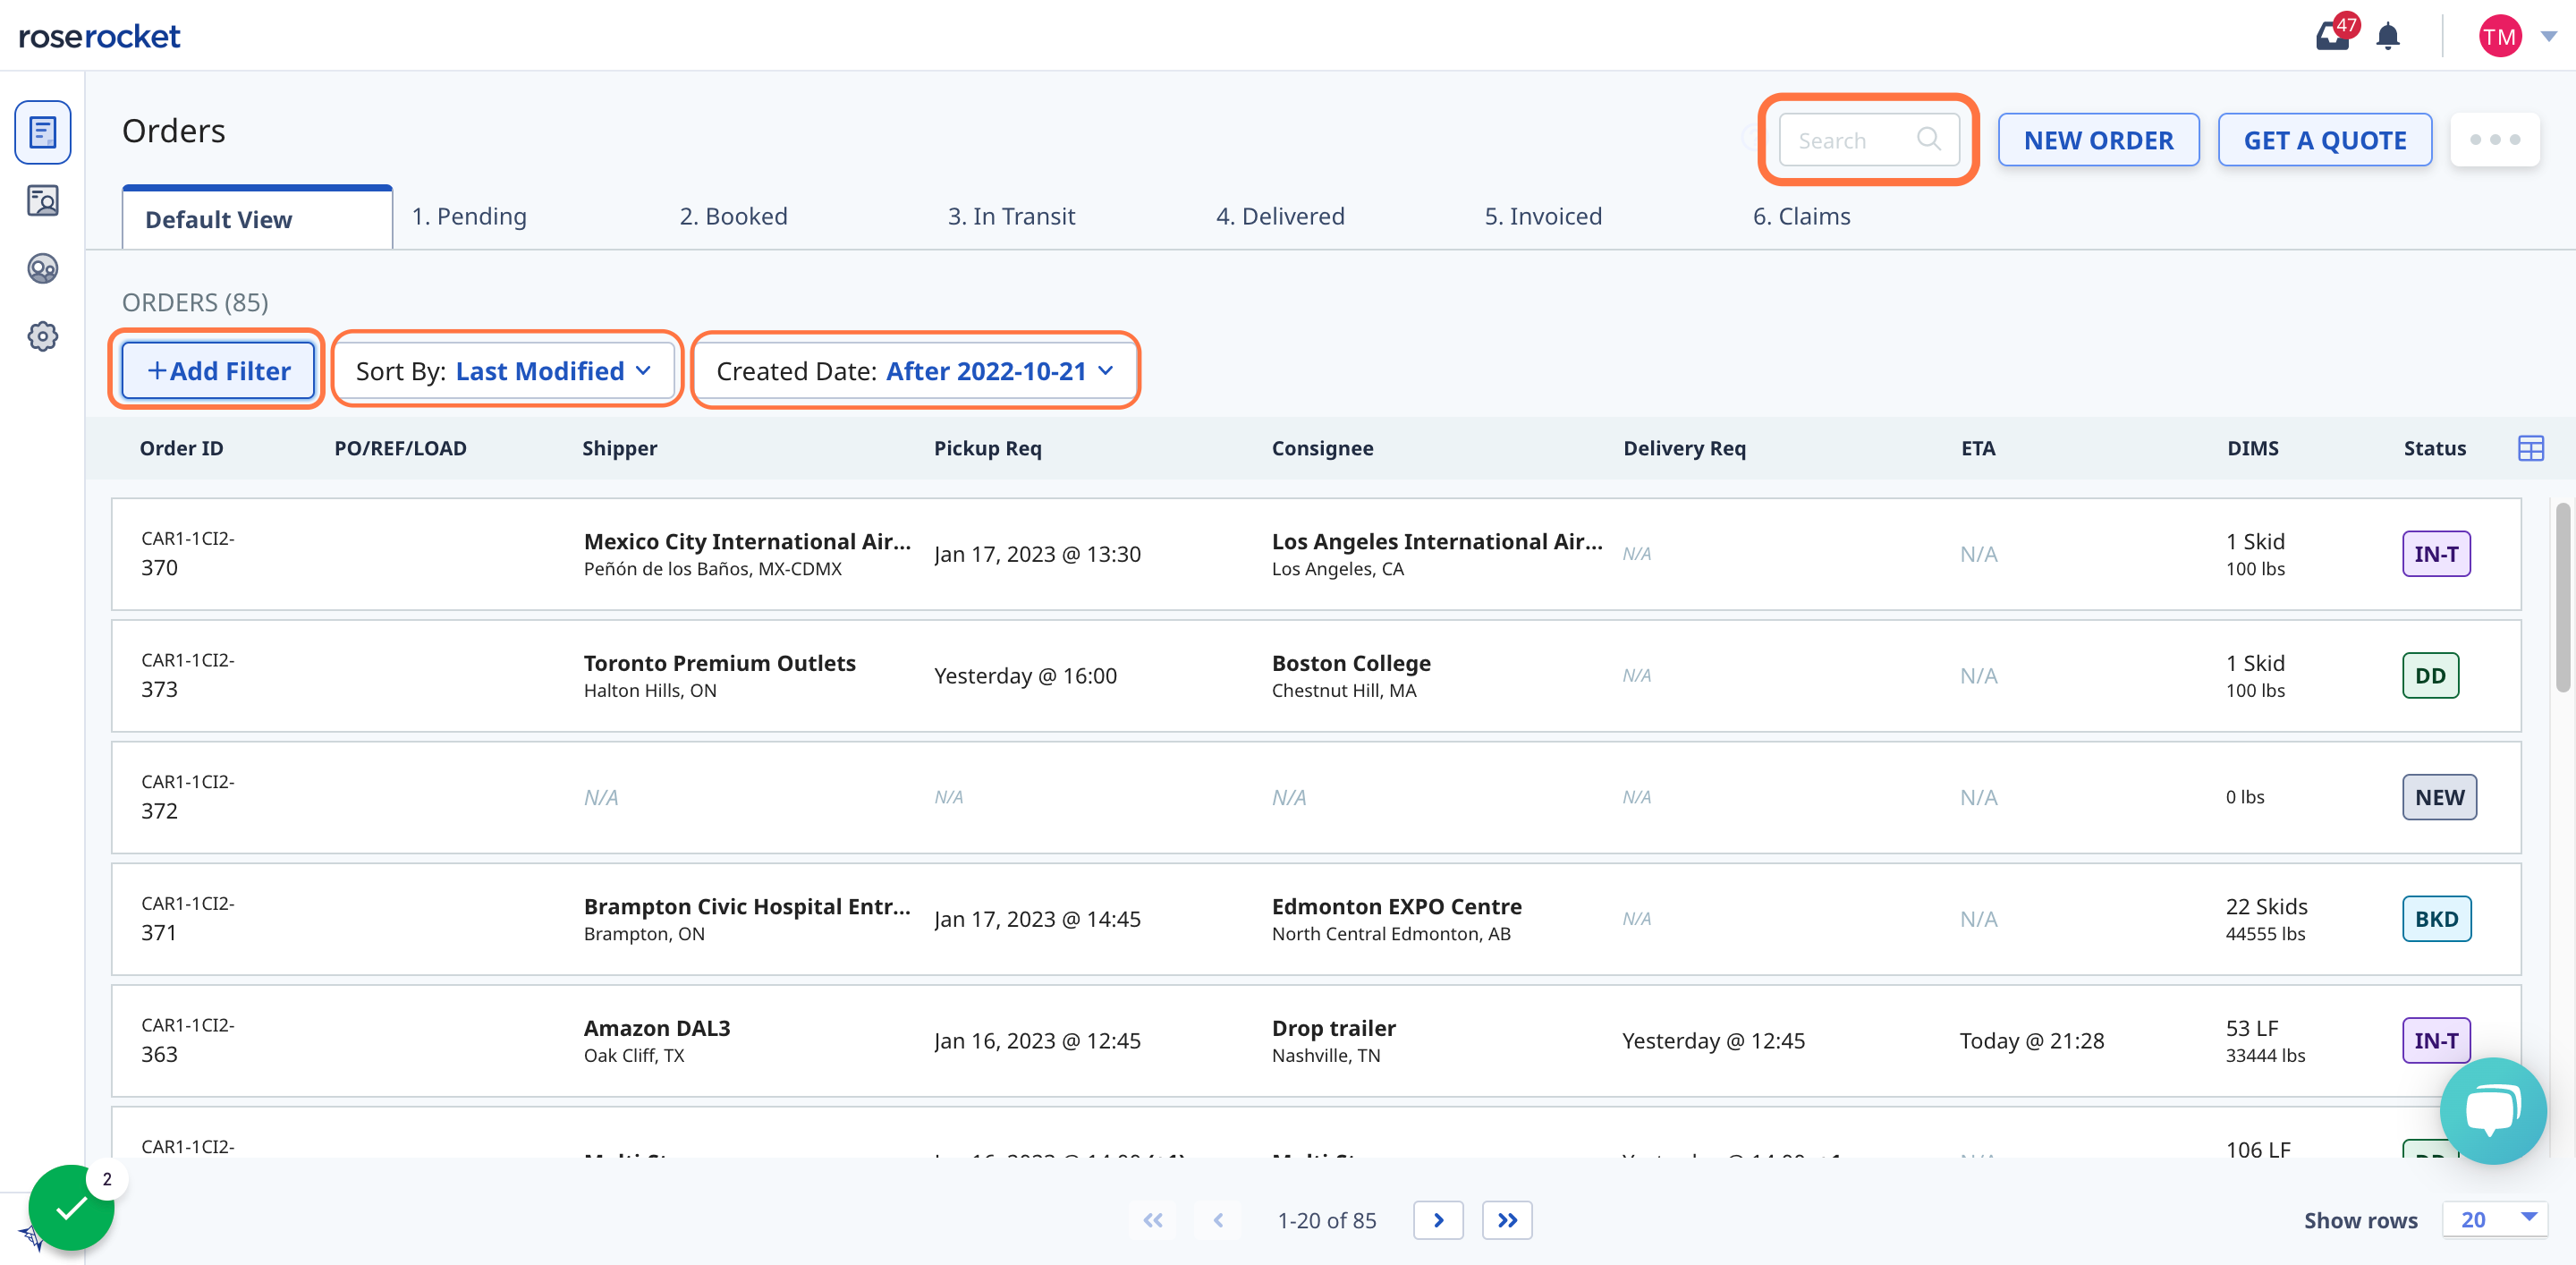
Task: Open the partners/people sidebar icon
Action: click(42, 269)
